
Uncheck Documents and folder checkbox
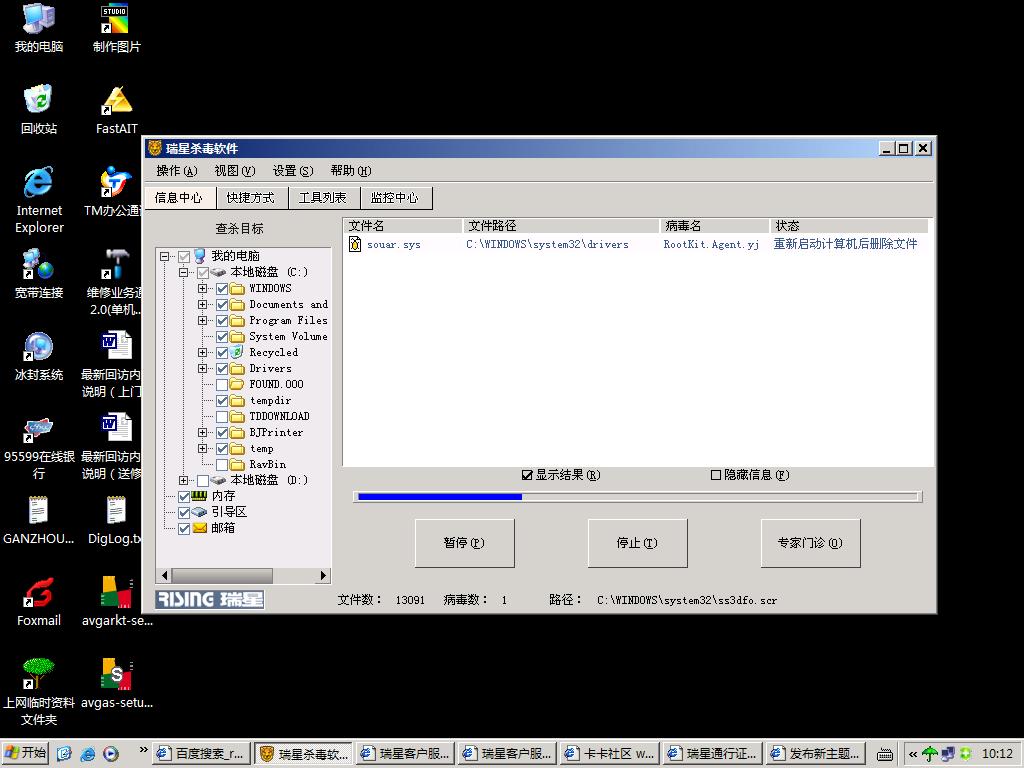222,304
